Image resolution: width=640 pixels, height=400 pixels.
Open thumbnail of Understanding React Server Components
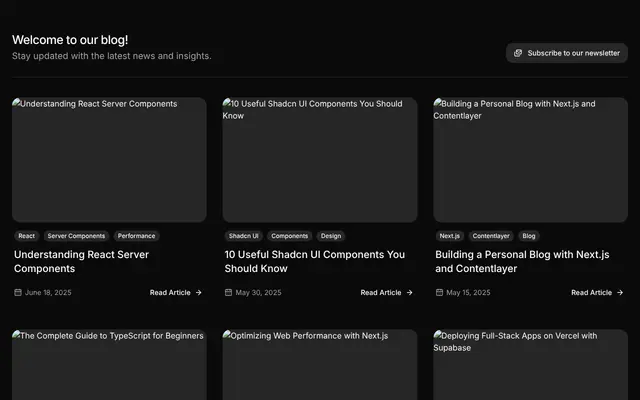(x=109, y=160)
